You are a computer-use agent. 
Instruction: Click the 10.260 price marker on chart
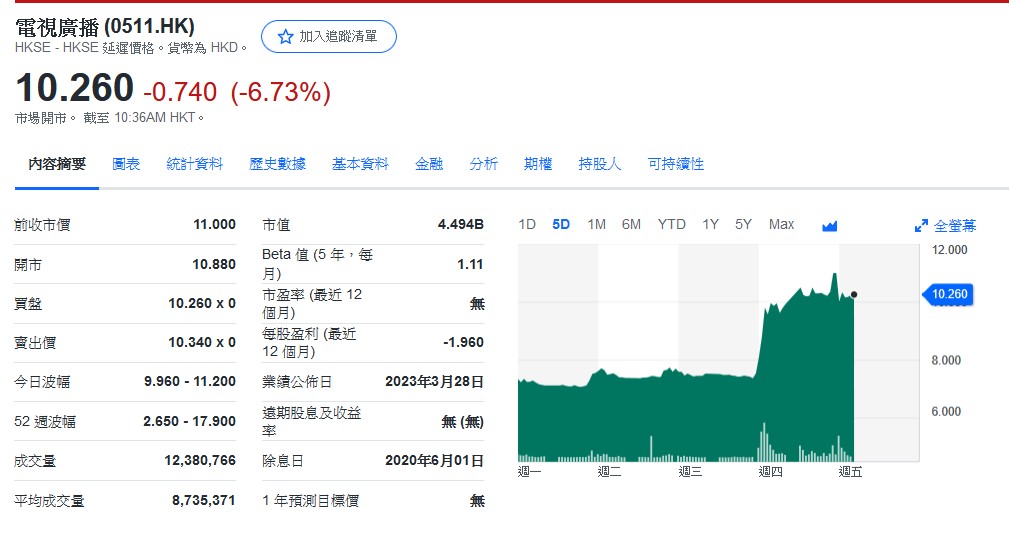click(948, 295)
